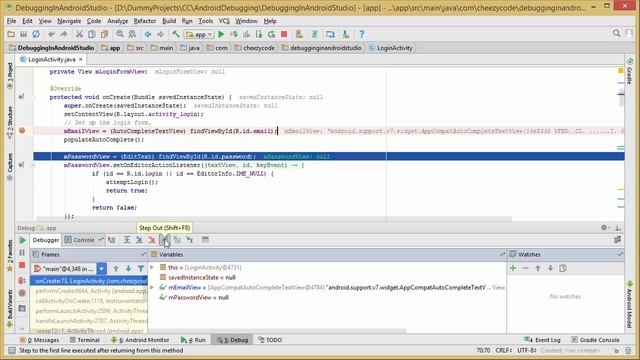Open the app run configuration dropdown
Screen dimensions: 640x360
coord(199,35)
